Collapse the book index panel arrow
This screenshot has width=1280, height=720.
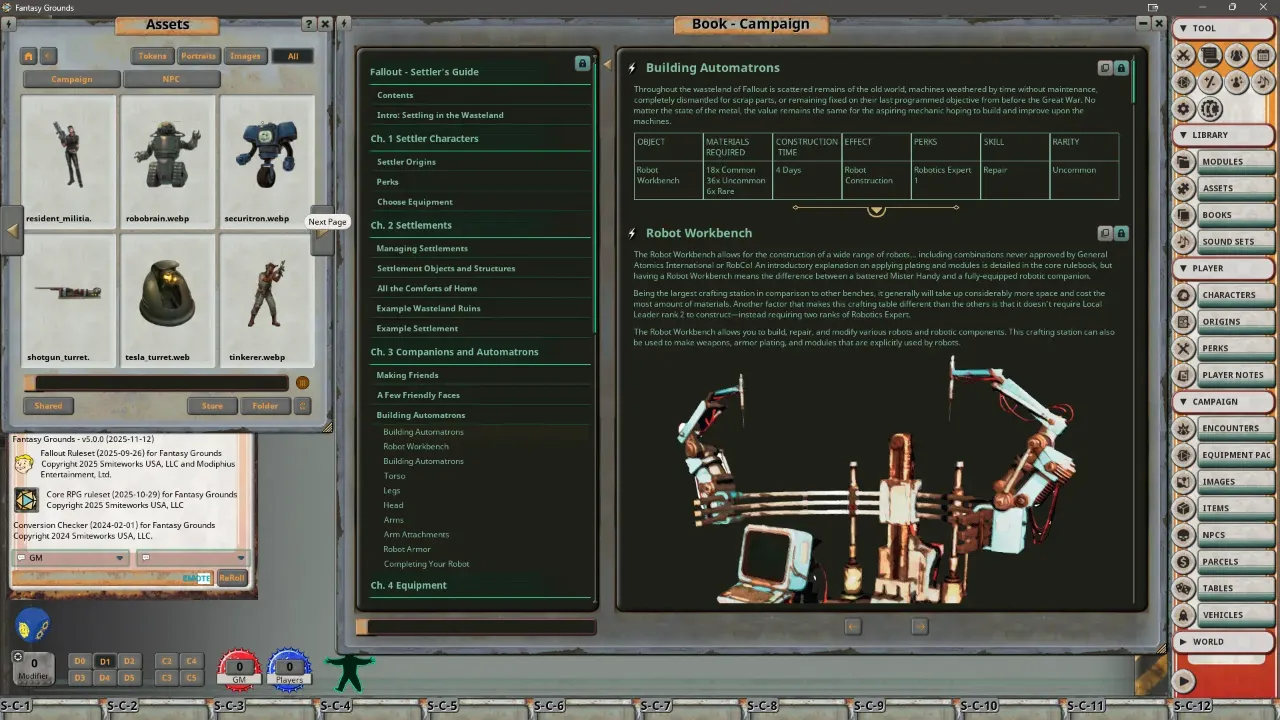(x=606, y=64)
